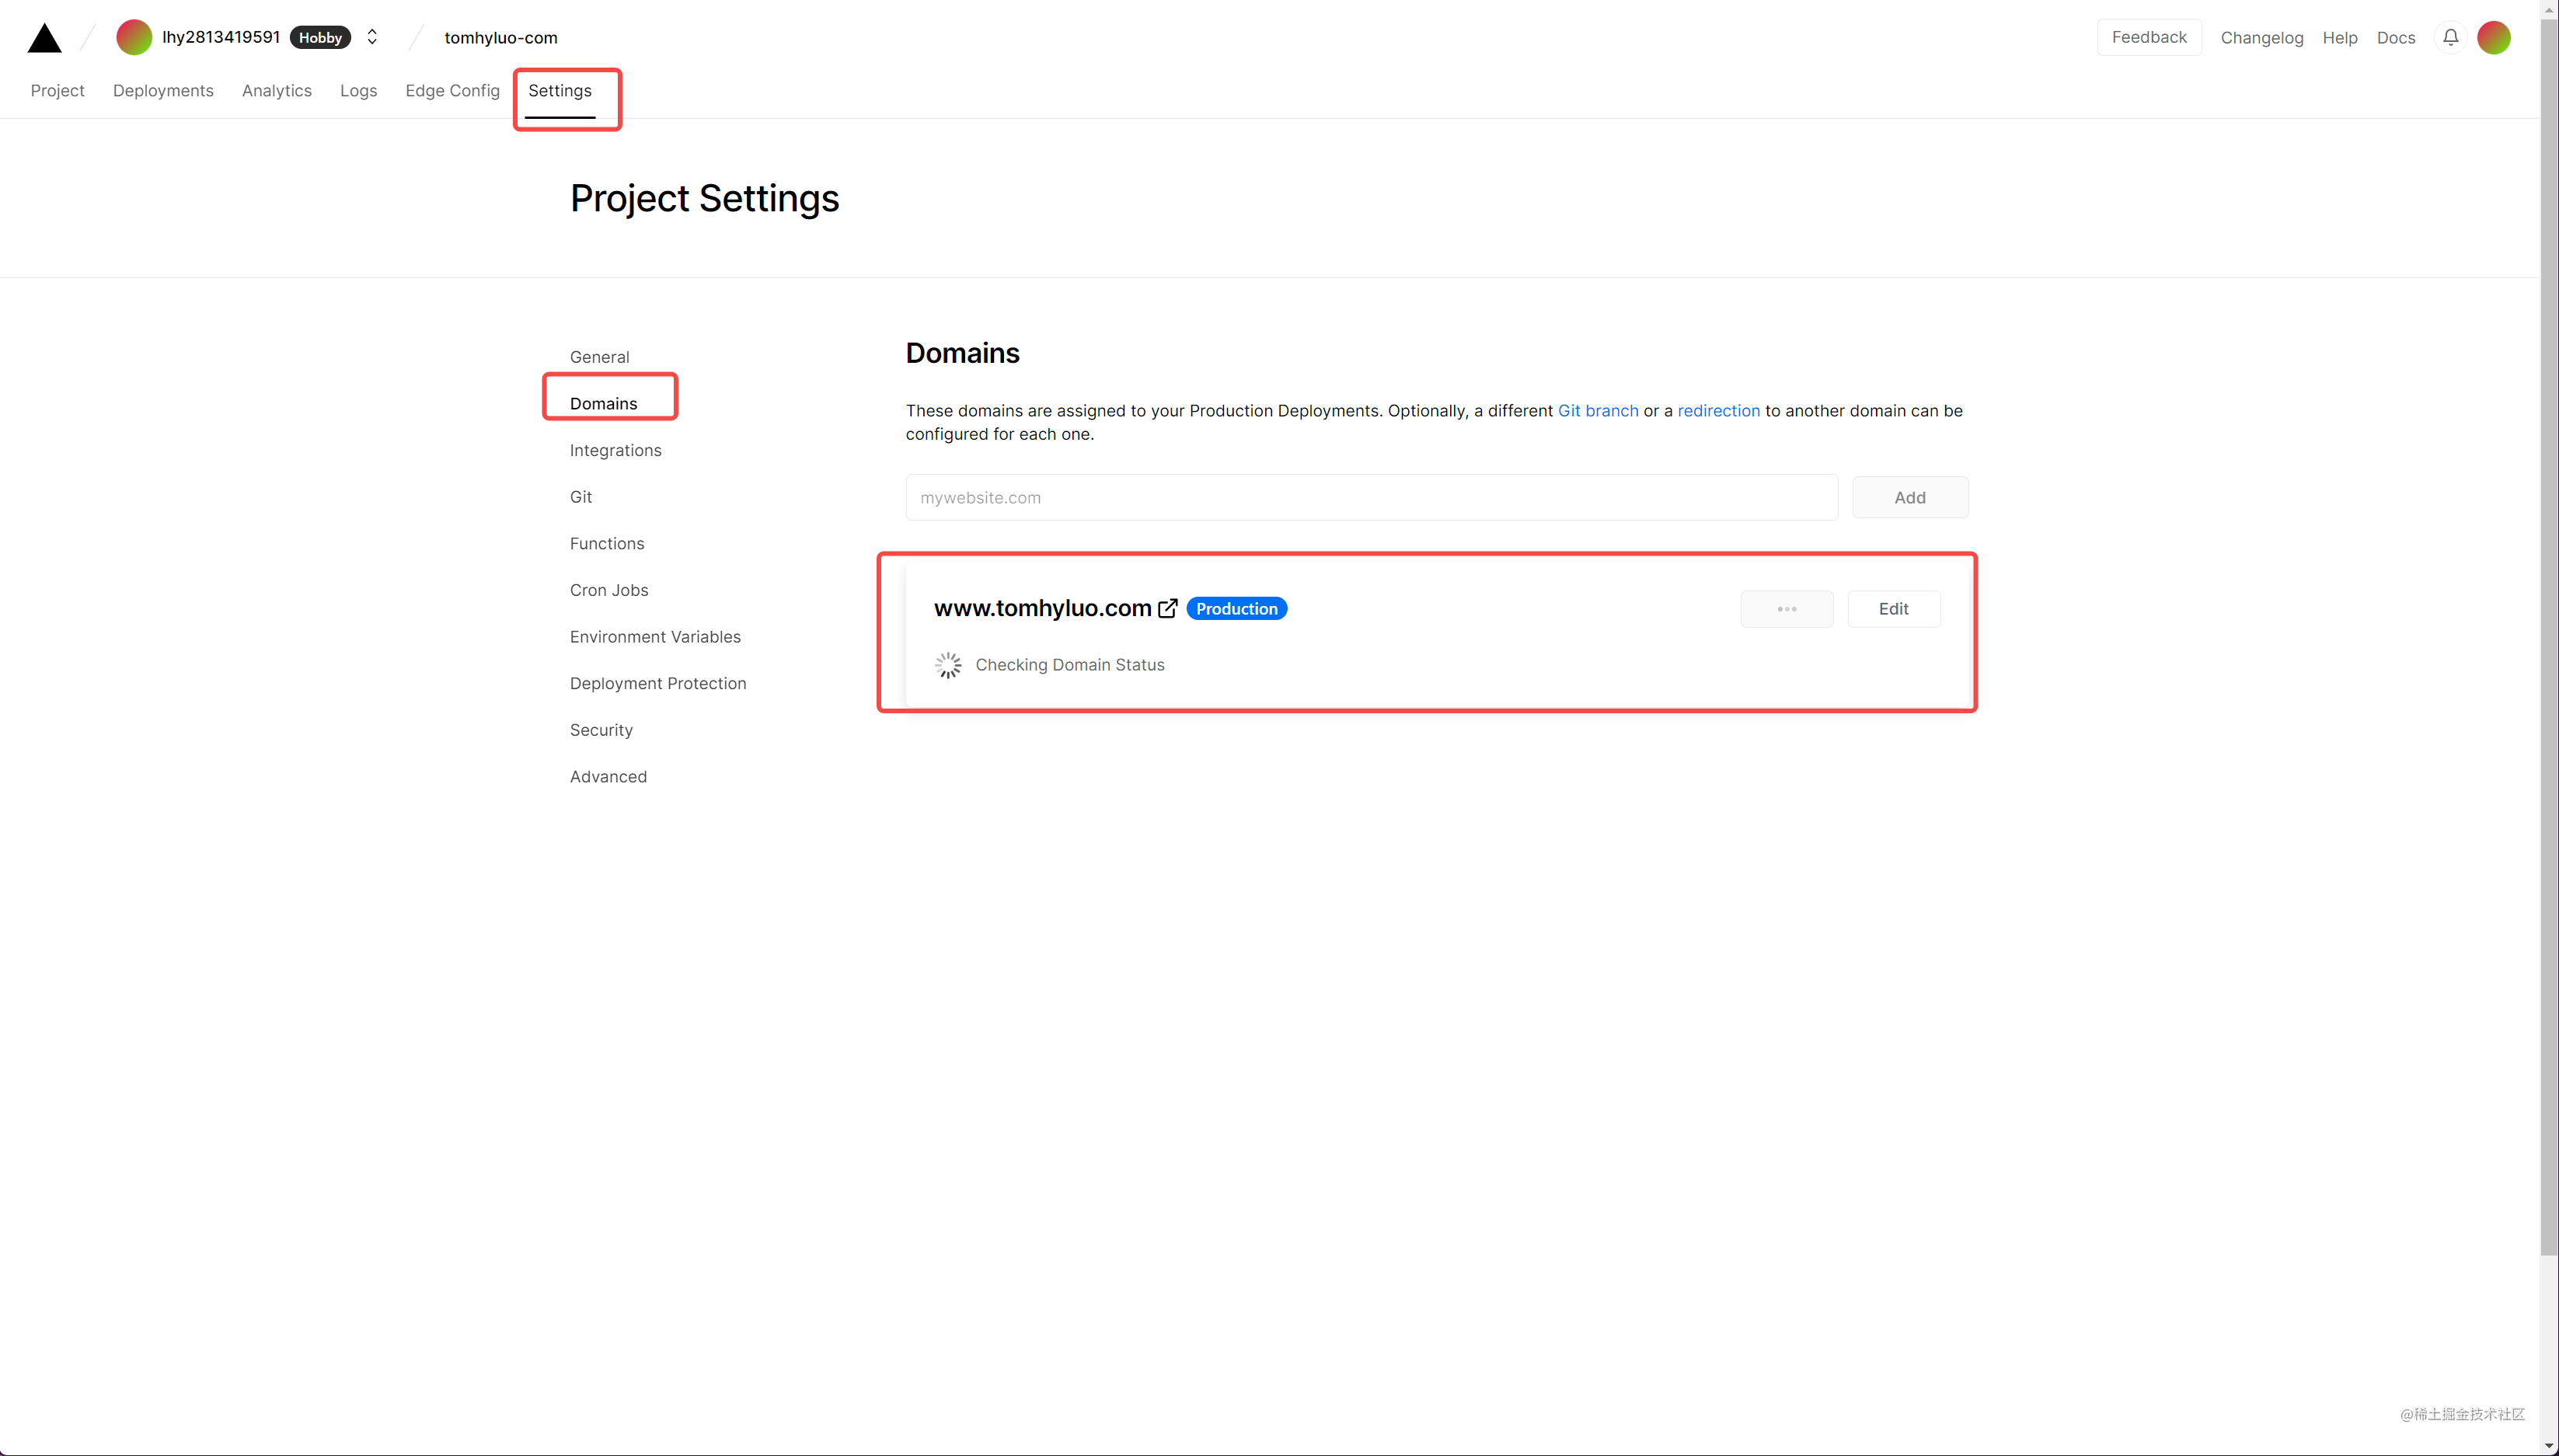Click the Vercel triangle logo
The height and width of the screenshot is (1456, 2559).
pos(44,38)
